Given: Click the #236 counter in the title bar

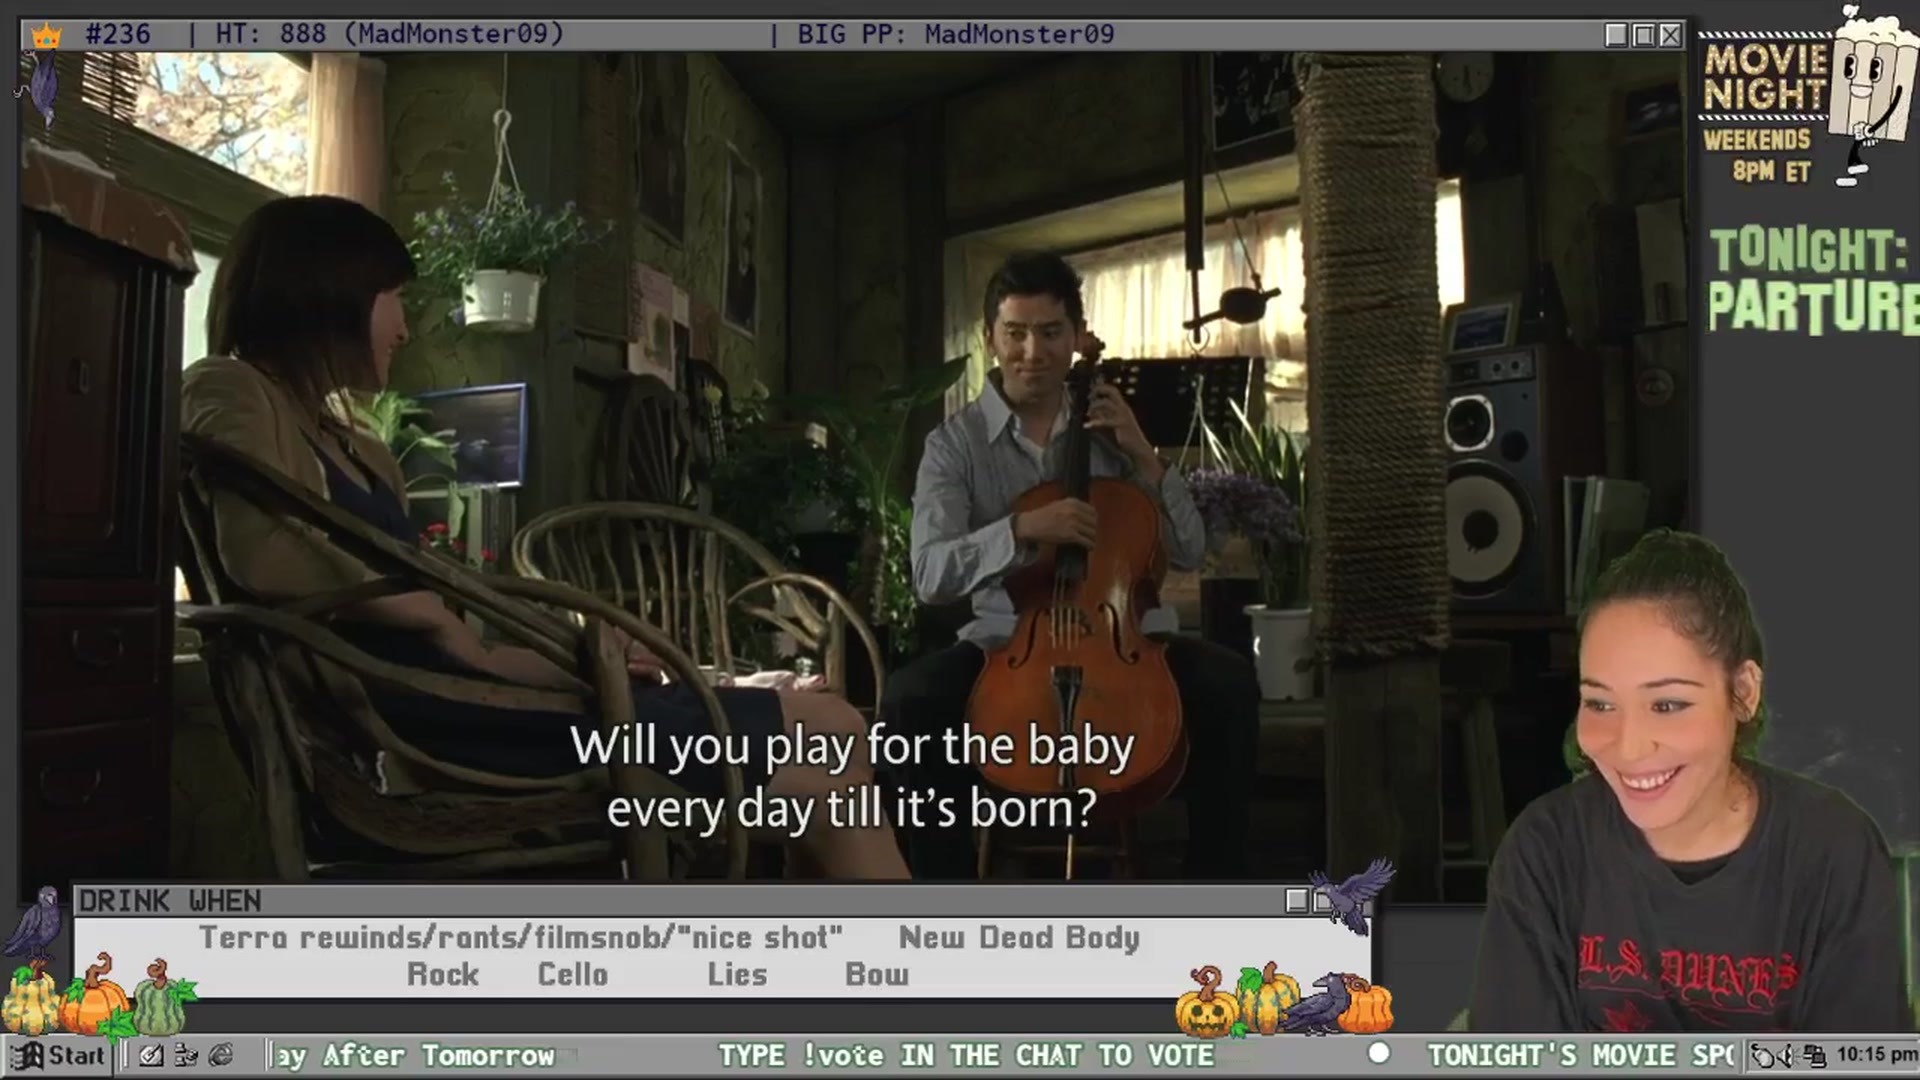Looking at the screenshot, I should [118, 34].
